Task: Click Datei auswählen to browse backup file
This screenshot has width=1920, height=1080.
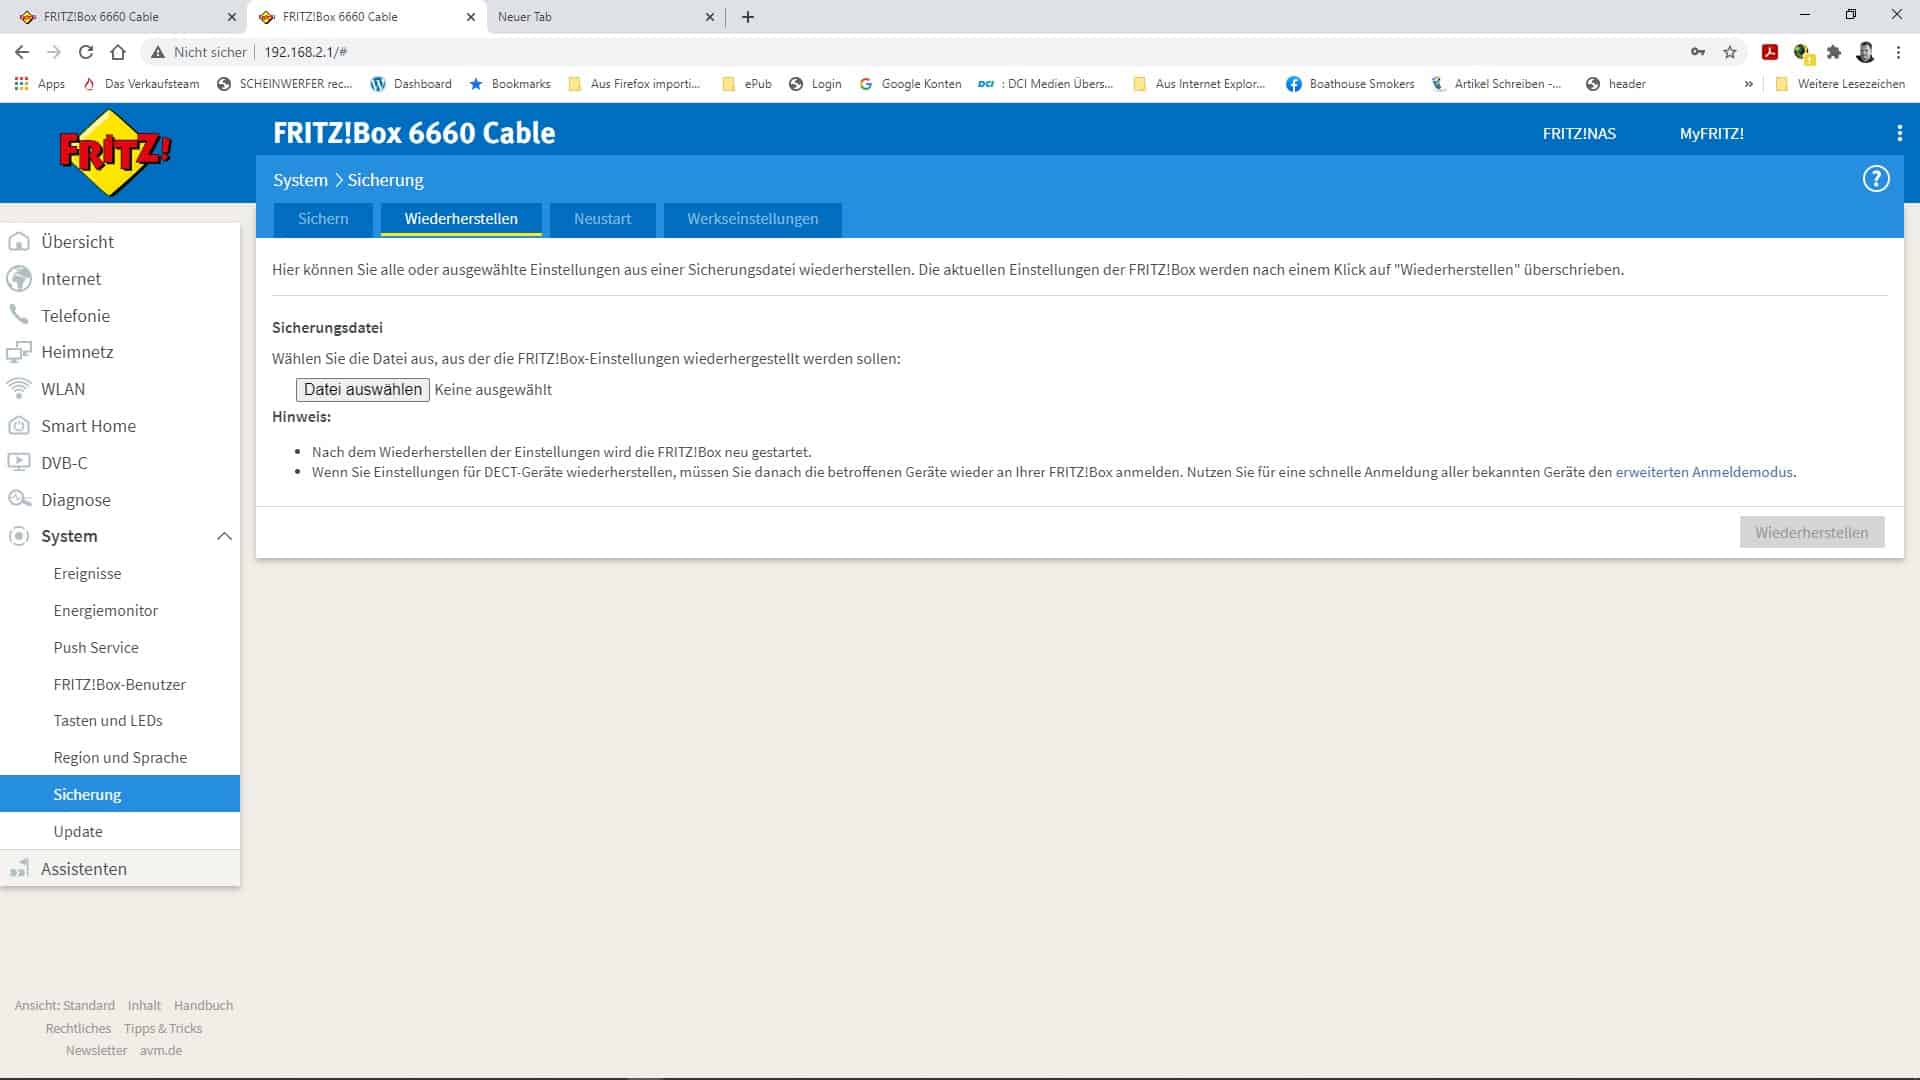Action: coord(363,388)
